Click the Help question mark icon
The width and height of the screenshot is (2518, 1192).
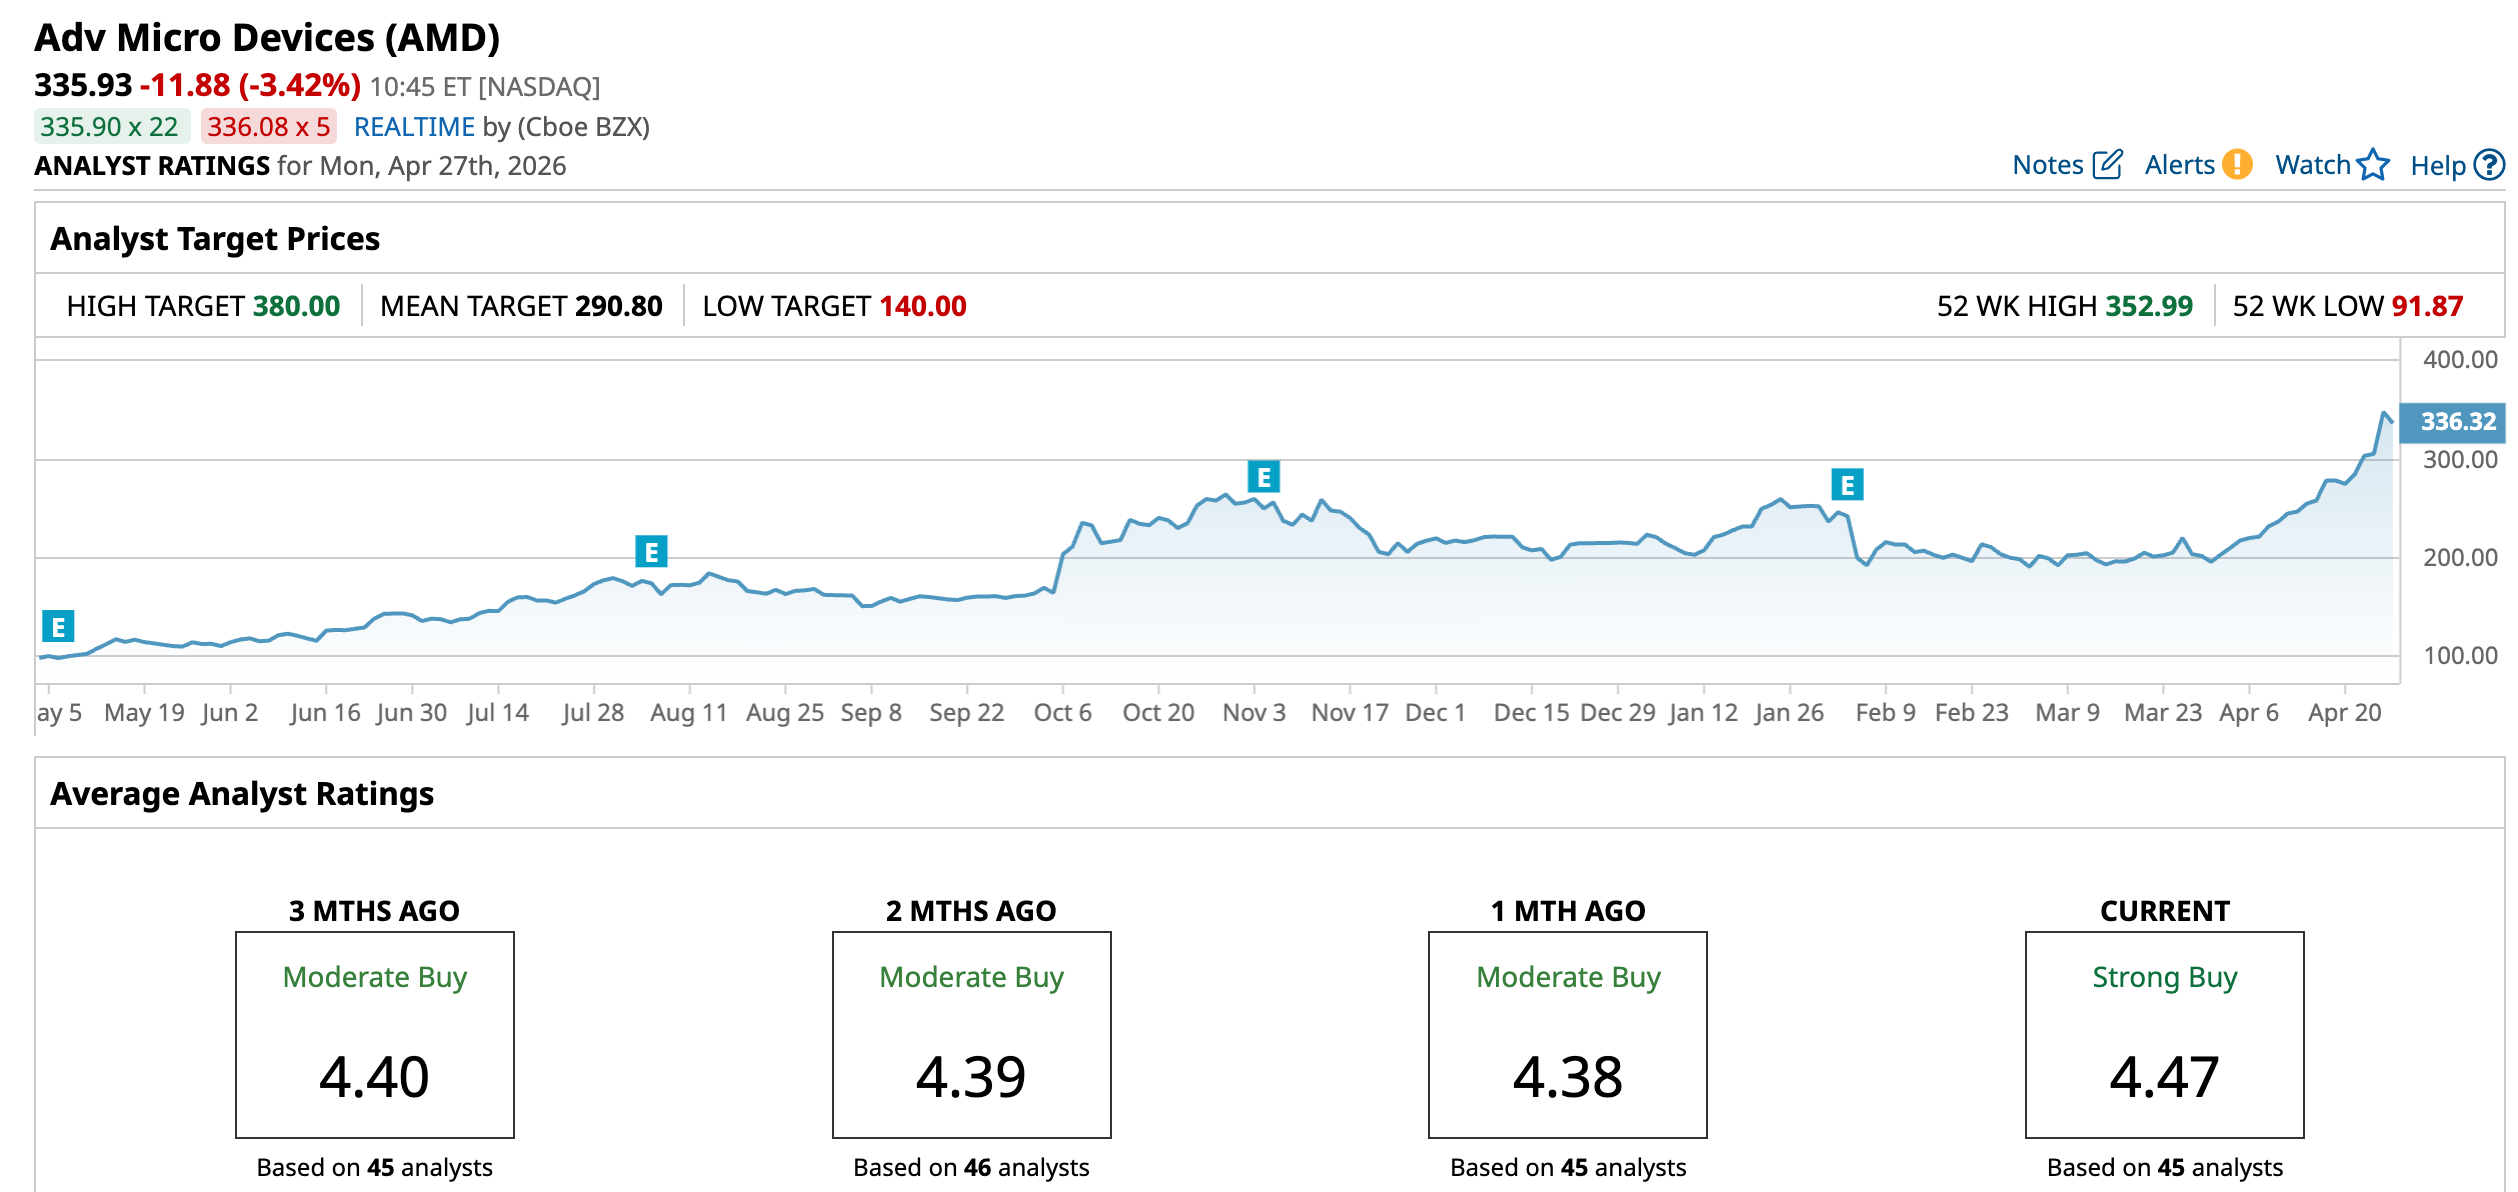(x=2488, y=165)
